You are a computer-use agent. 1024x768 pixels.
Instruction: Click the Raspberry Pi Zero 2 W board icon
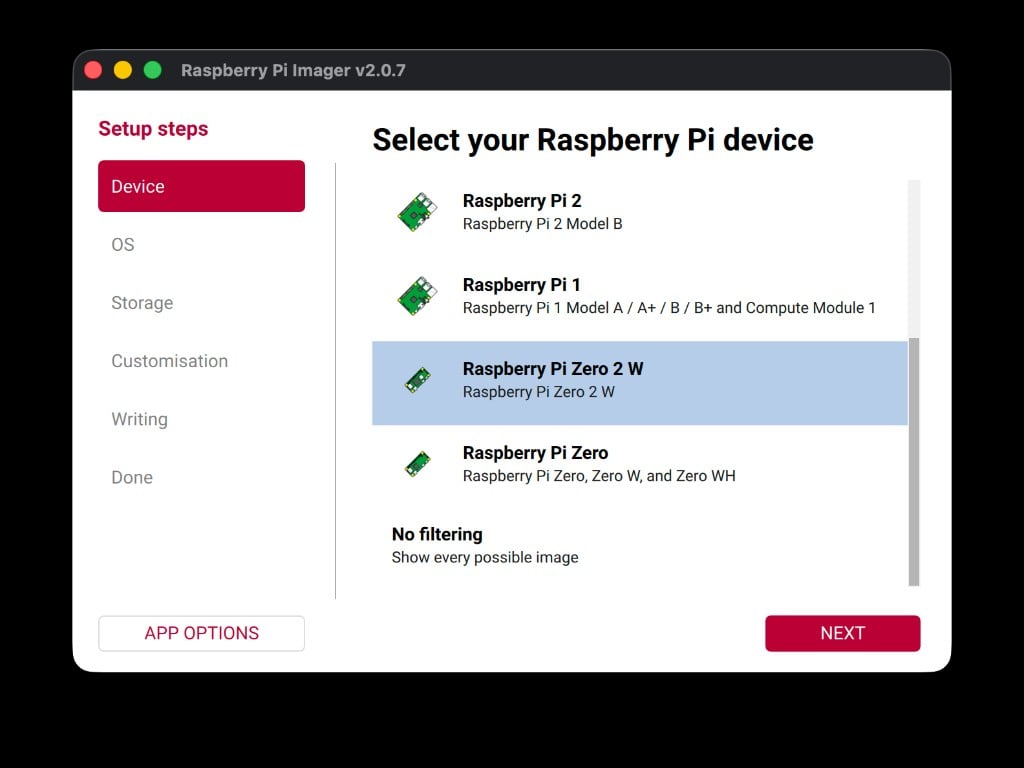click(418, 380)
